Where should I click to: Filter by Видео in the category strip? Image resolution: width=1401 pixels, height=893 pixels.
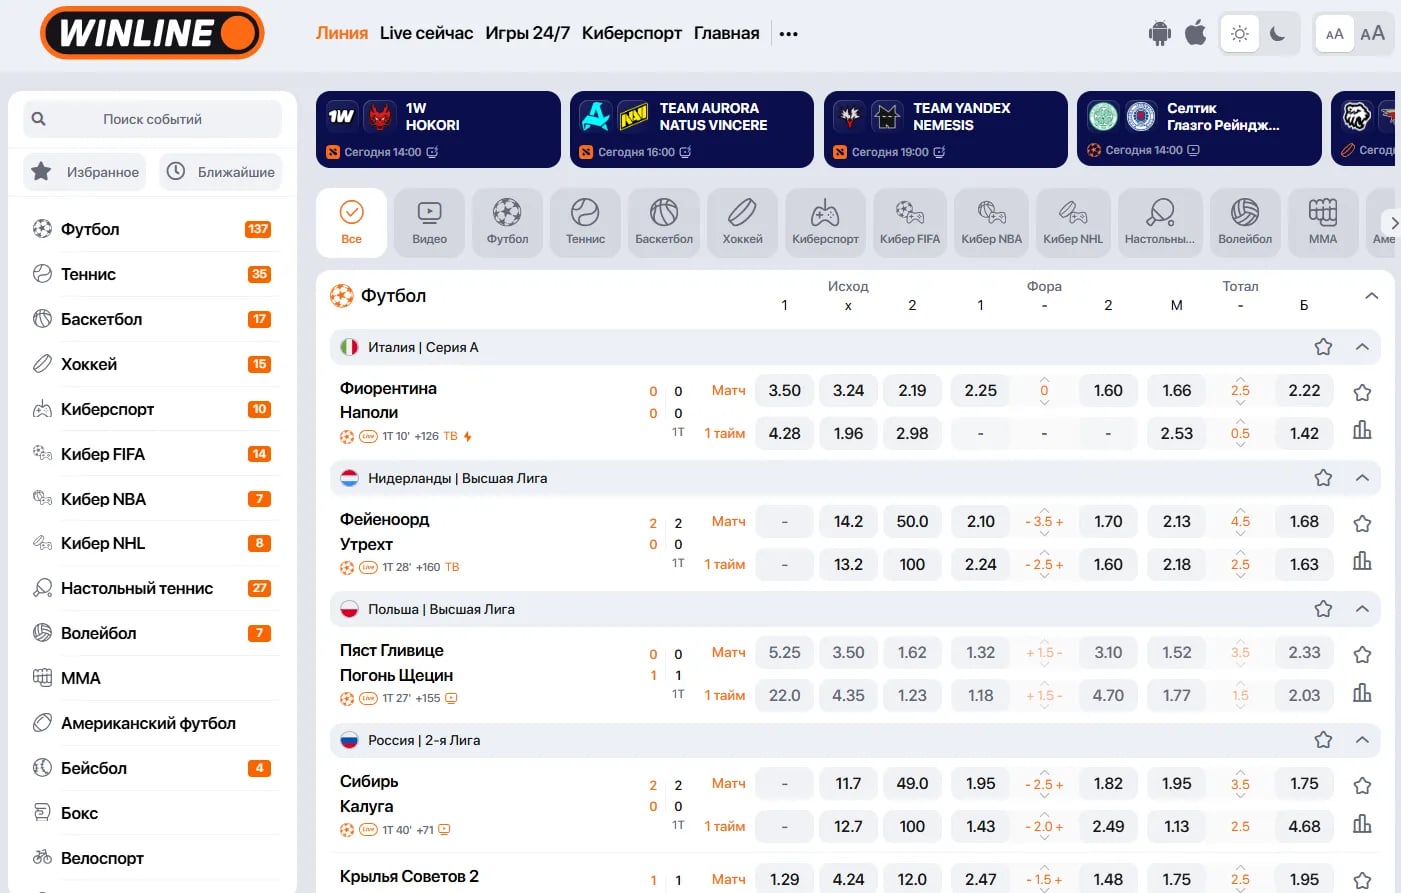click(x=429, y=222)
